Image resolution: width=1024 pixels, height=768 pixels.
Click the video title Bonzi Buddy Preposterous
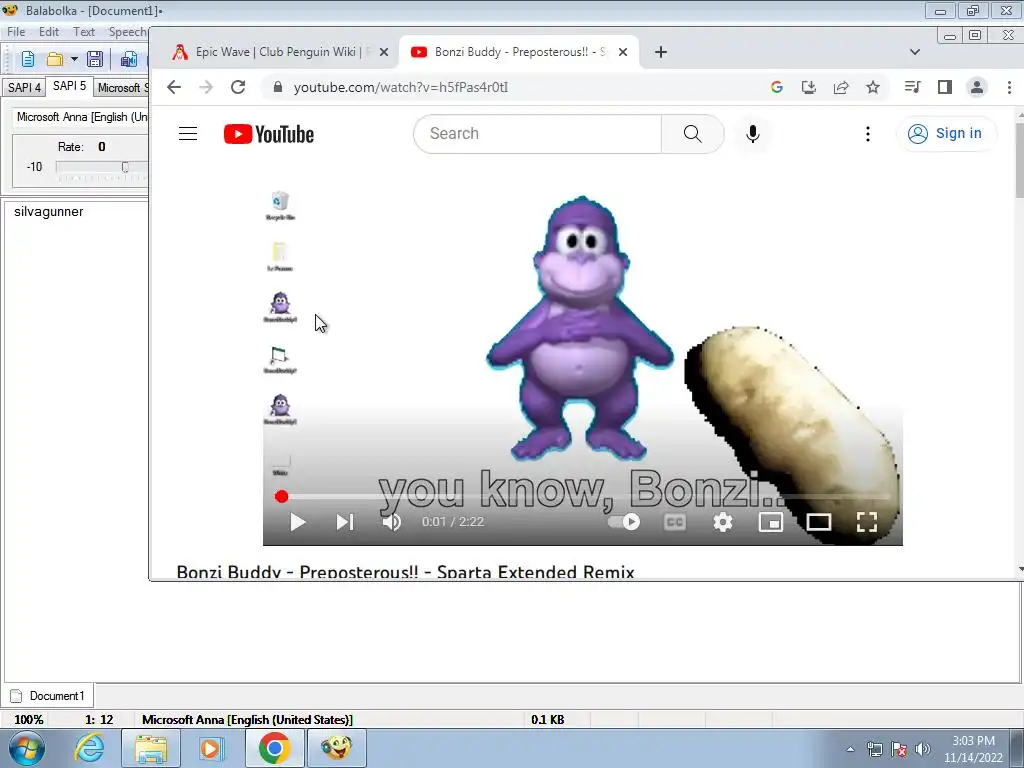(406, 572)
